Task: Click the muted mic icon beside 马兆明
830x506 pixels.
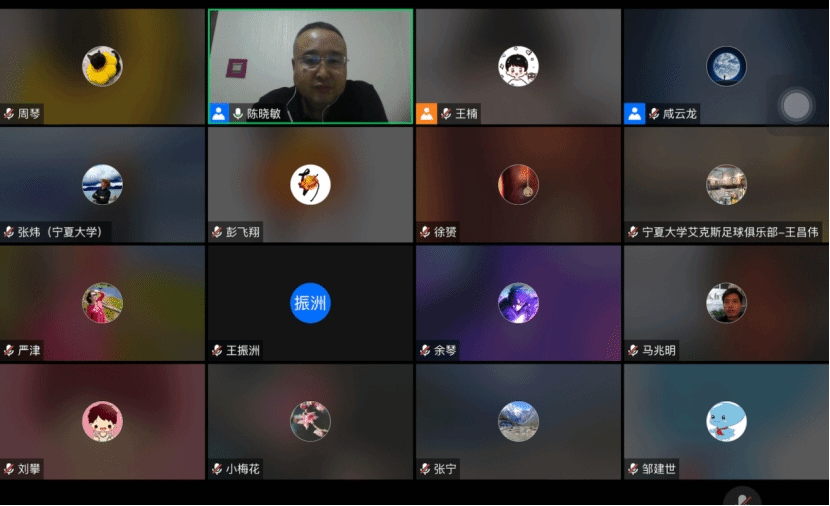Action: 633,350
